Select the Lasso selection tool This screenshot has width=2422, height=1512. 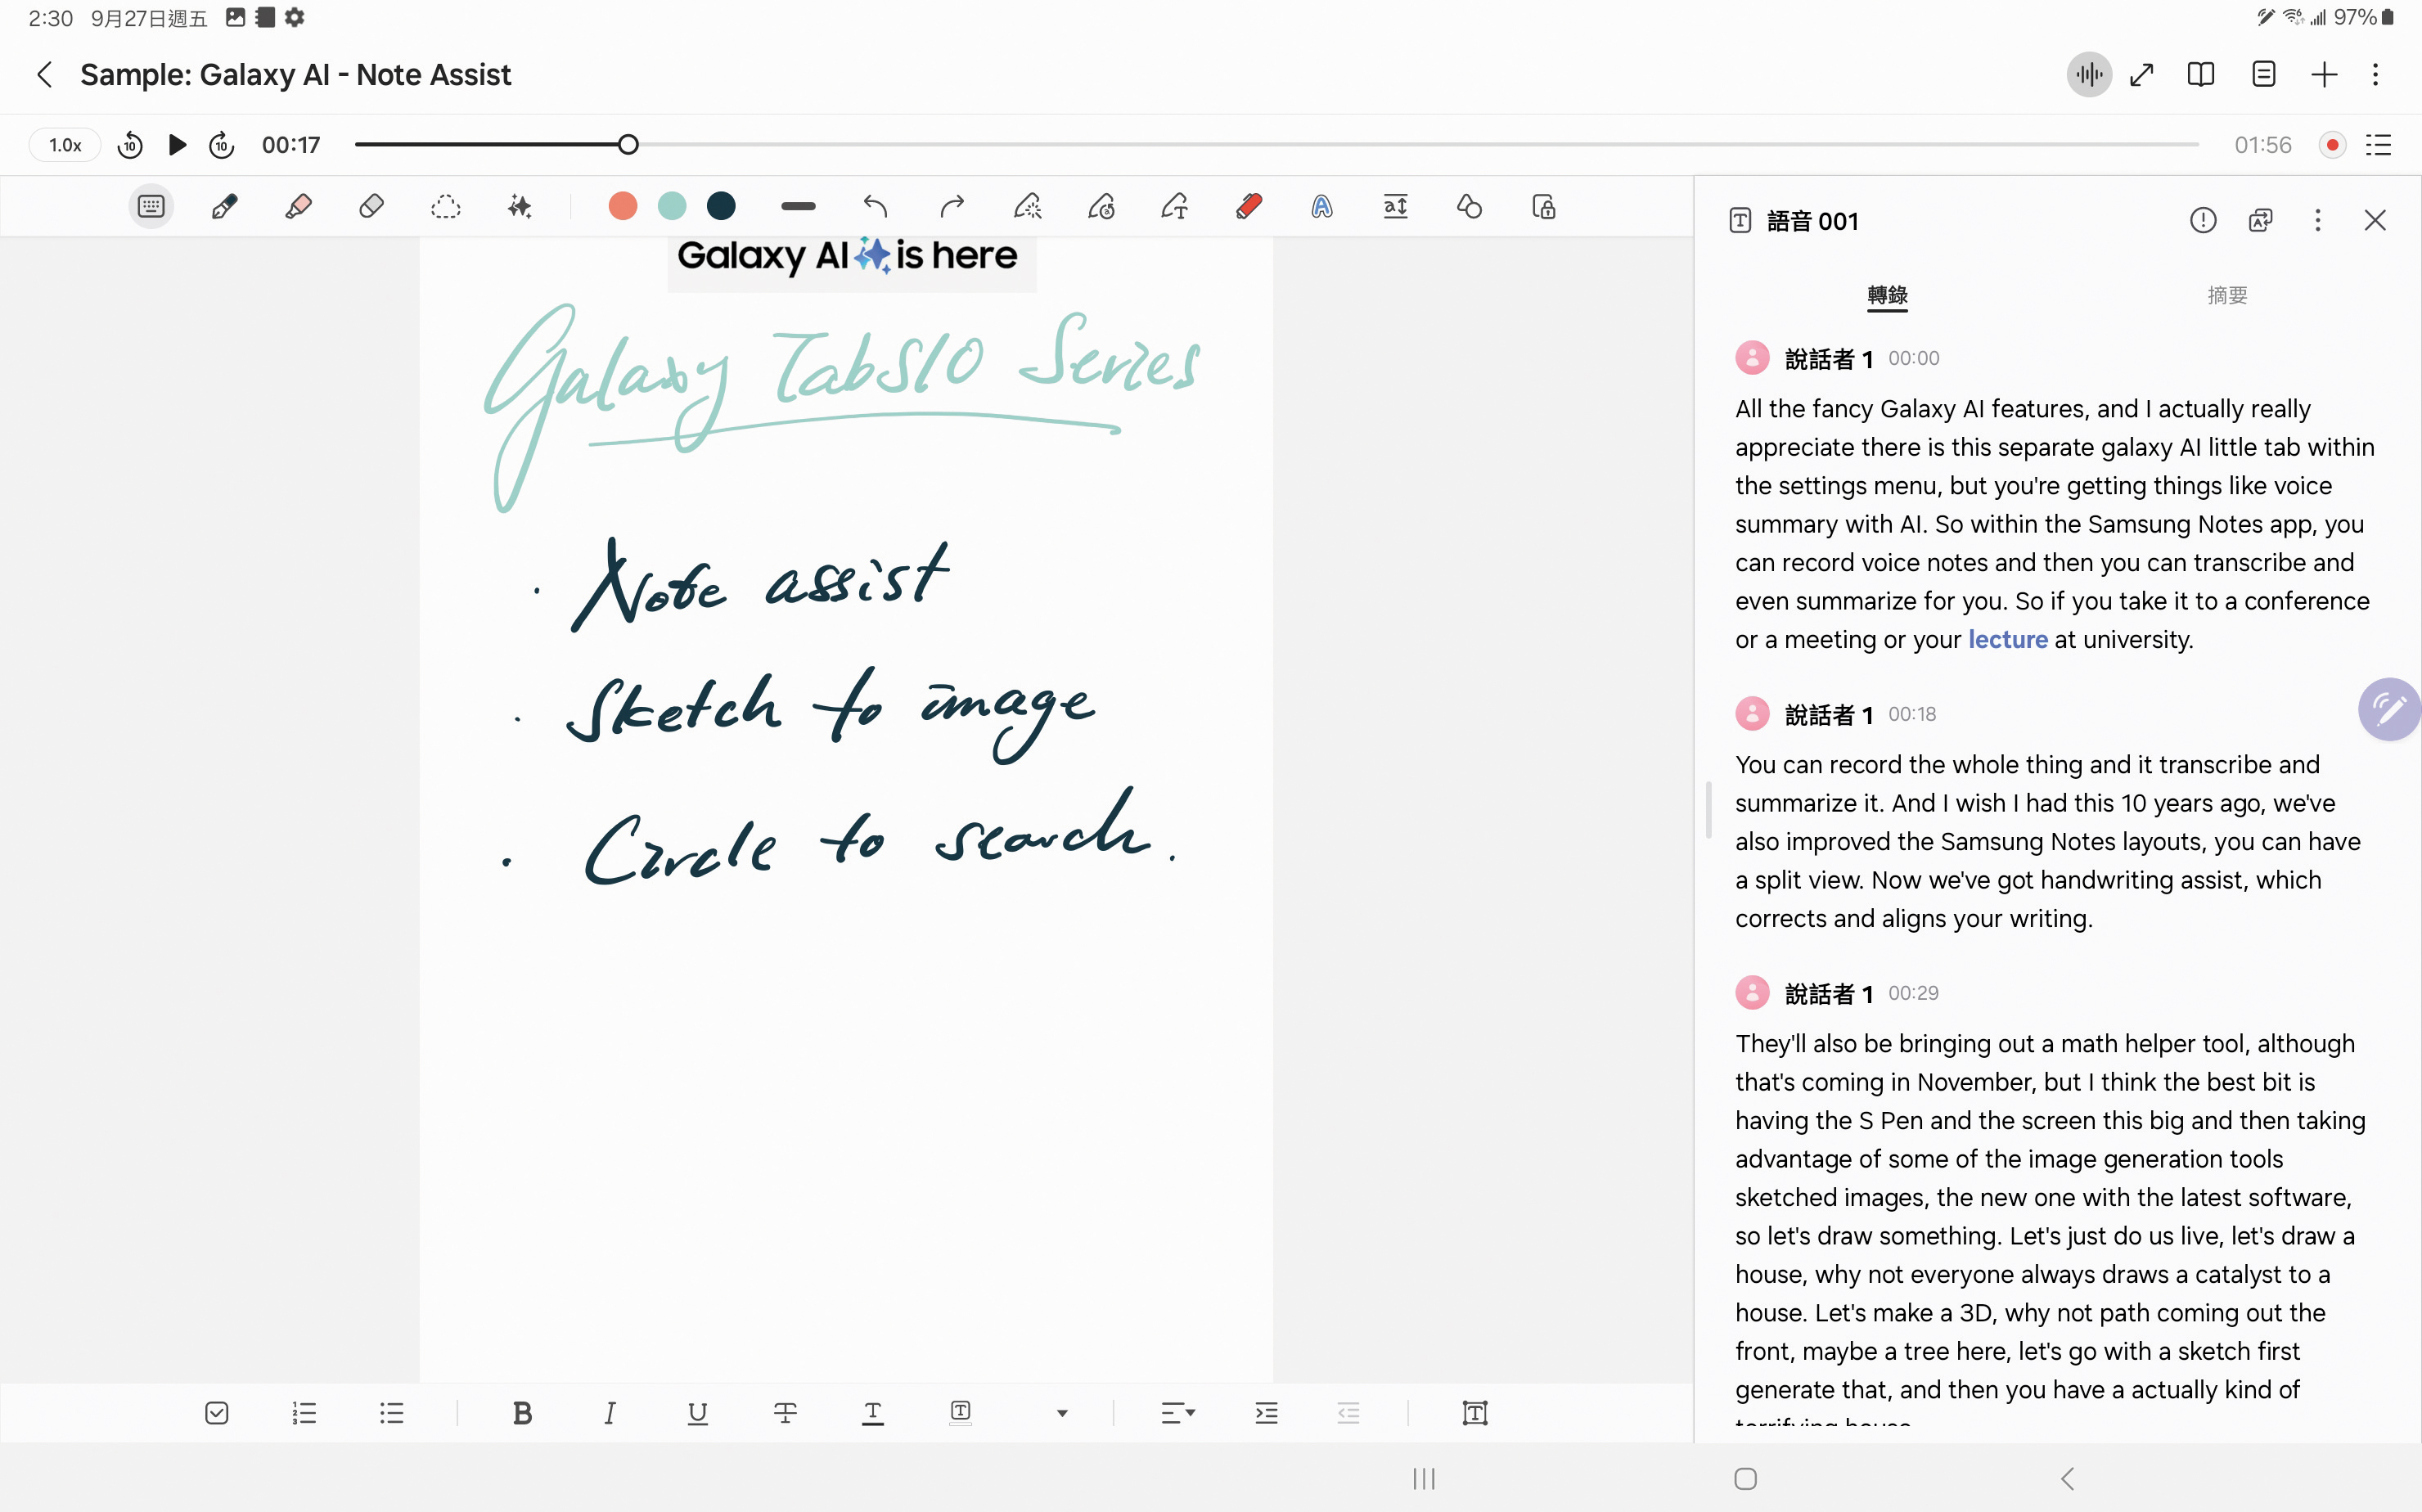click(445, 207)
